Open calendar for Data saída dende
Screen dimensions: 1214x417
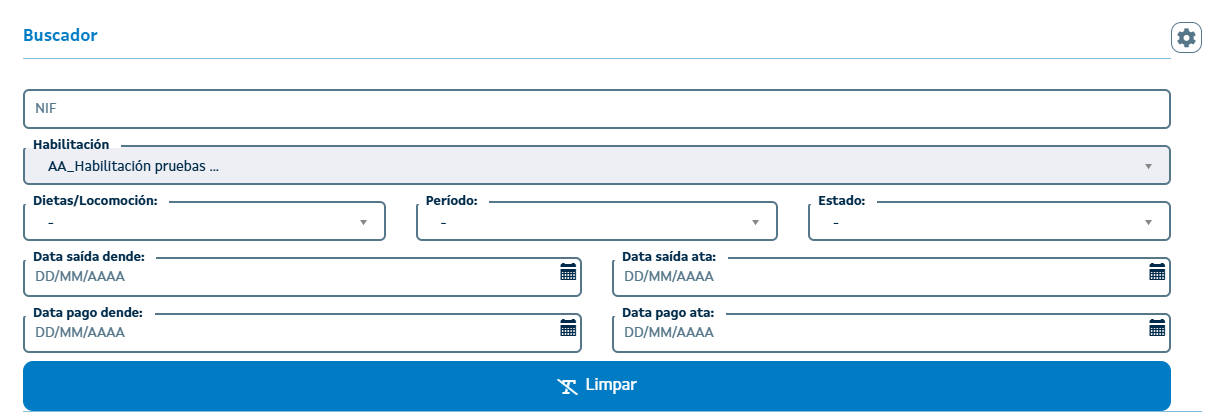coord(568,272)
